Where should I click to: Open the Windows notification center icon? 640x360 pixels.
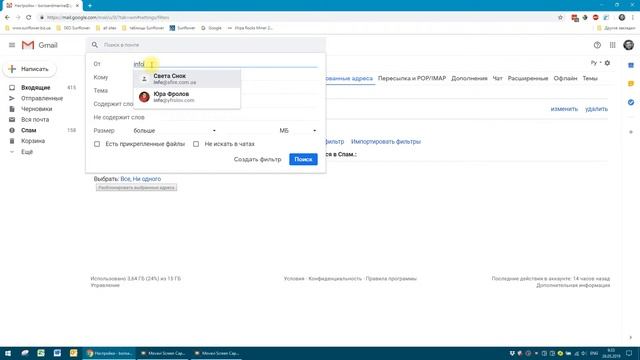[x=629, y=353]
